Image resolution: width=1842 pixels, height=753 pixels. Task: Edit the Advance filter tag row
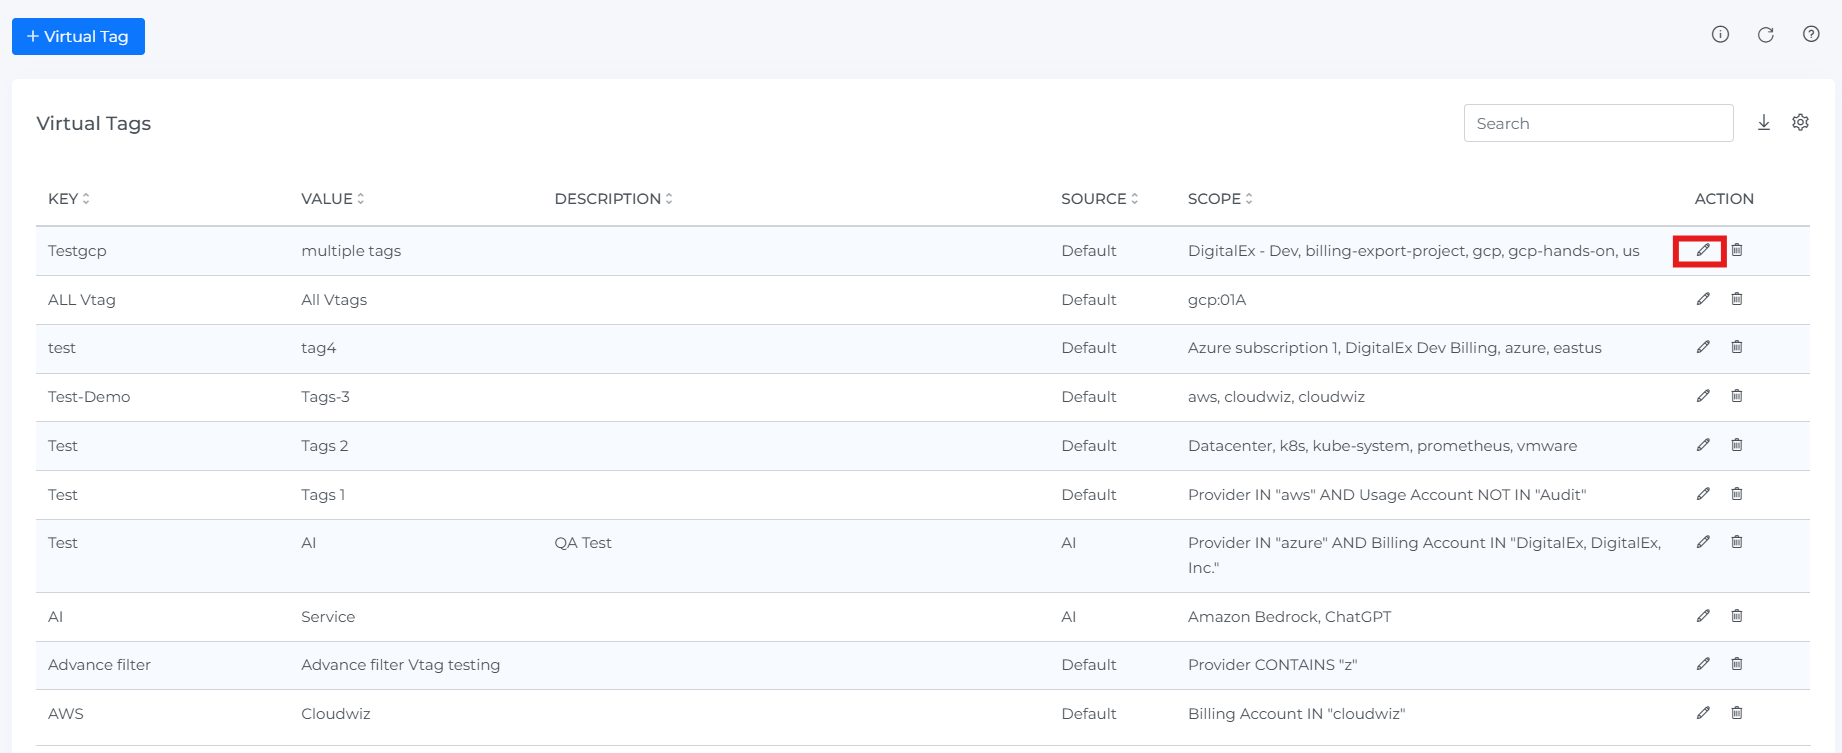pos(1703,664)
